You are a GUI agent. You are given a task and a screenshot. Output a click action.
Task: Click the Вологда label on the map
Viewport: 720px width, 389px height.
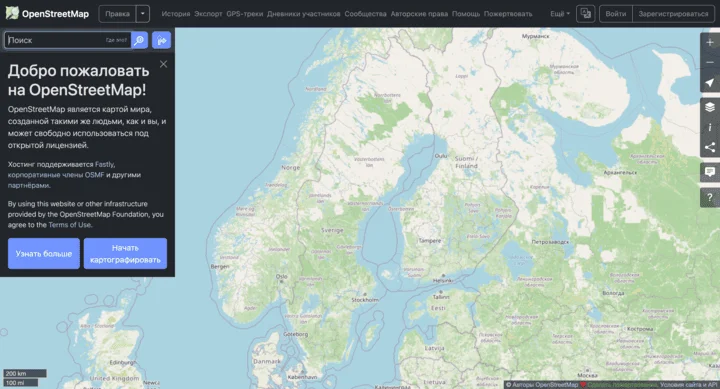tap(613, 293)
